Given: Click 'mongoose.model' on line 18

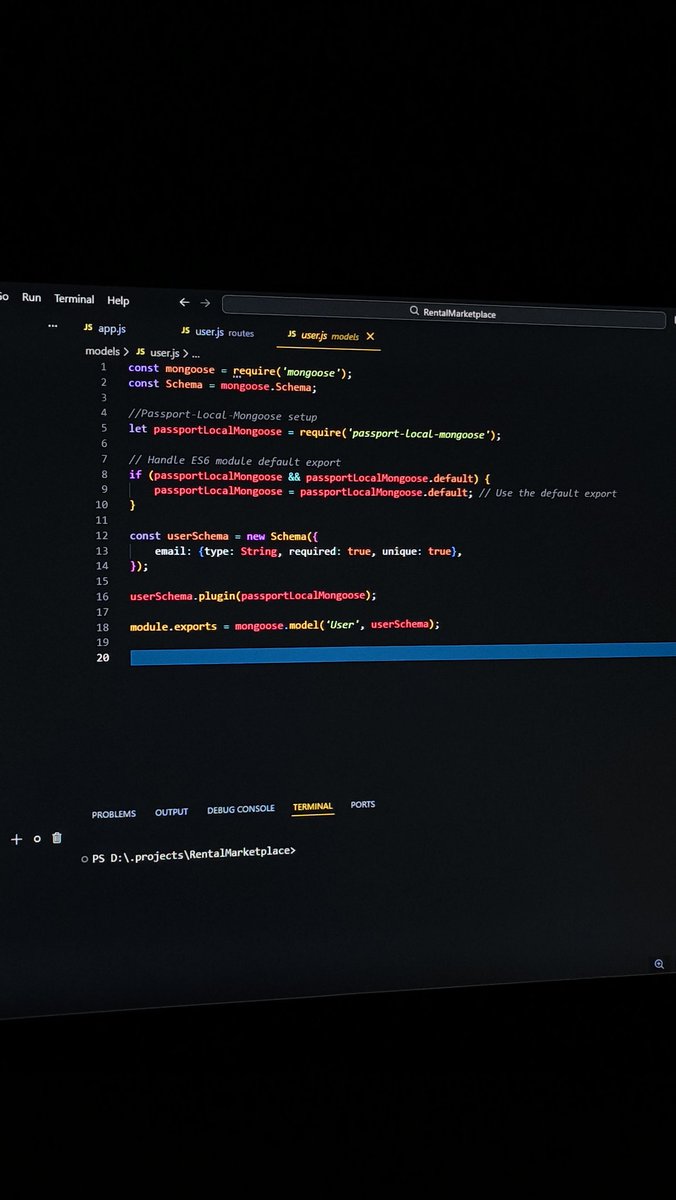Looking at the screenshot, I should pos(279,625).
